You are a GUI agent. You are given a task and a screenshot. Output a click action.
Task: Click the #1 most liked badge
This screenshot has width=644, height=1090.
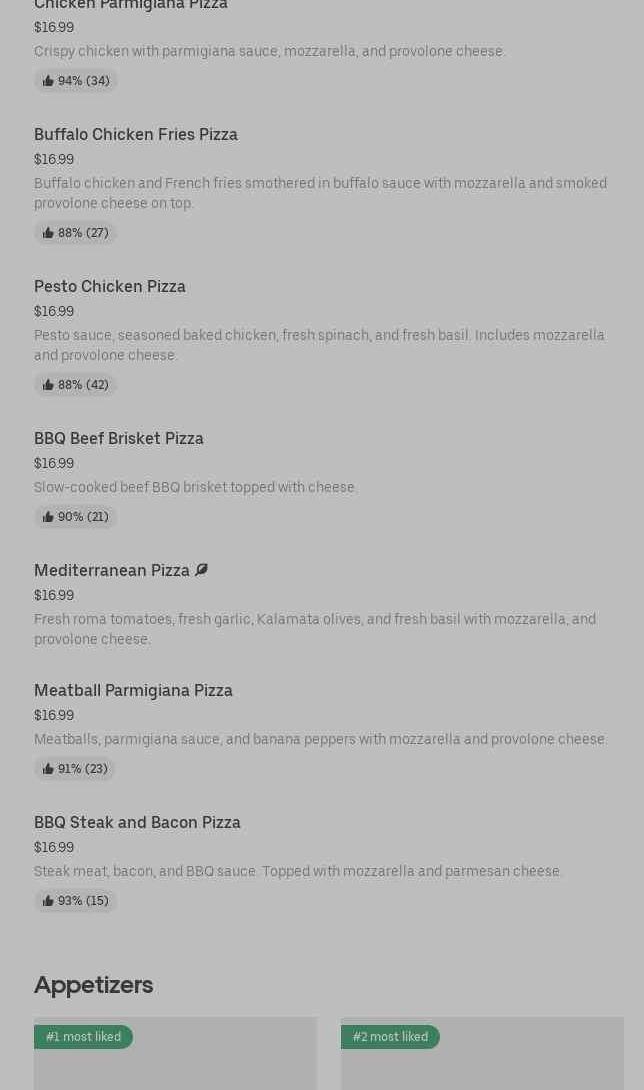pos(83,1037)
